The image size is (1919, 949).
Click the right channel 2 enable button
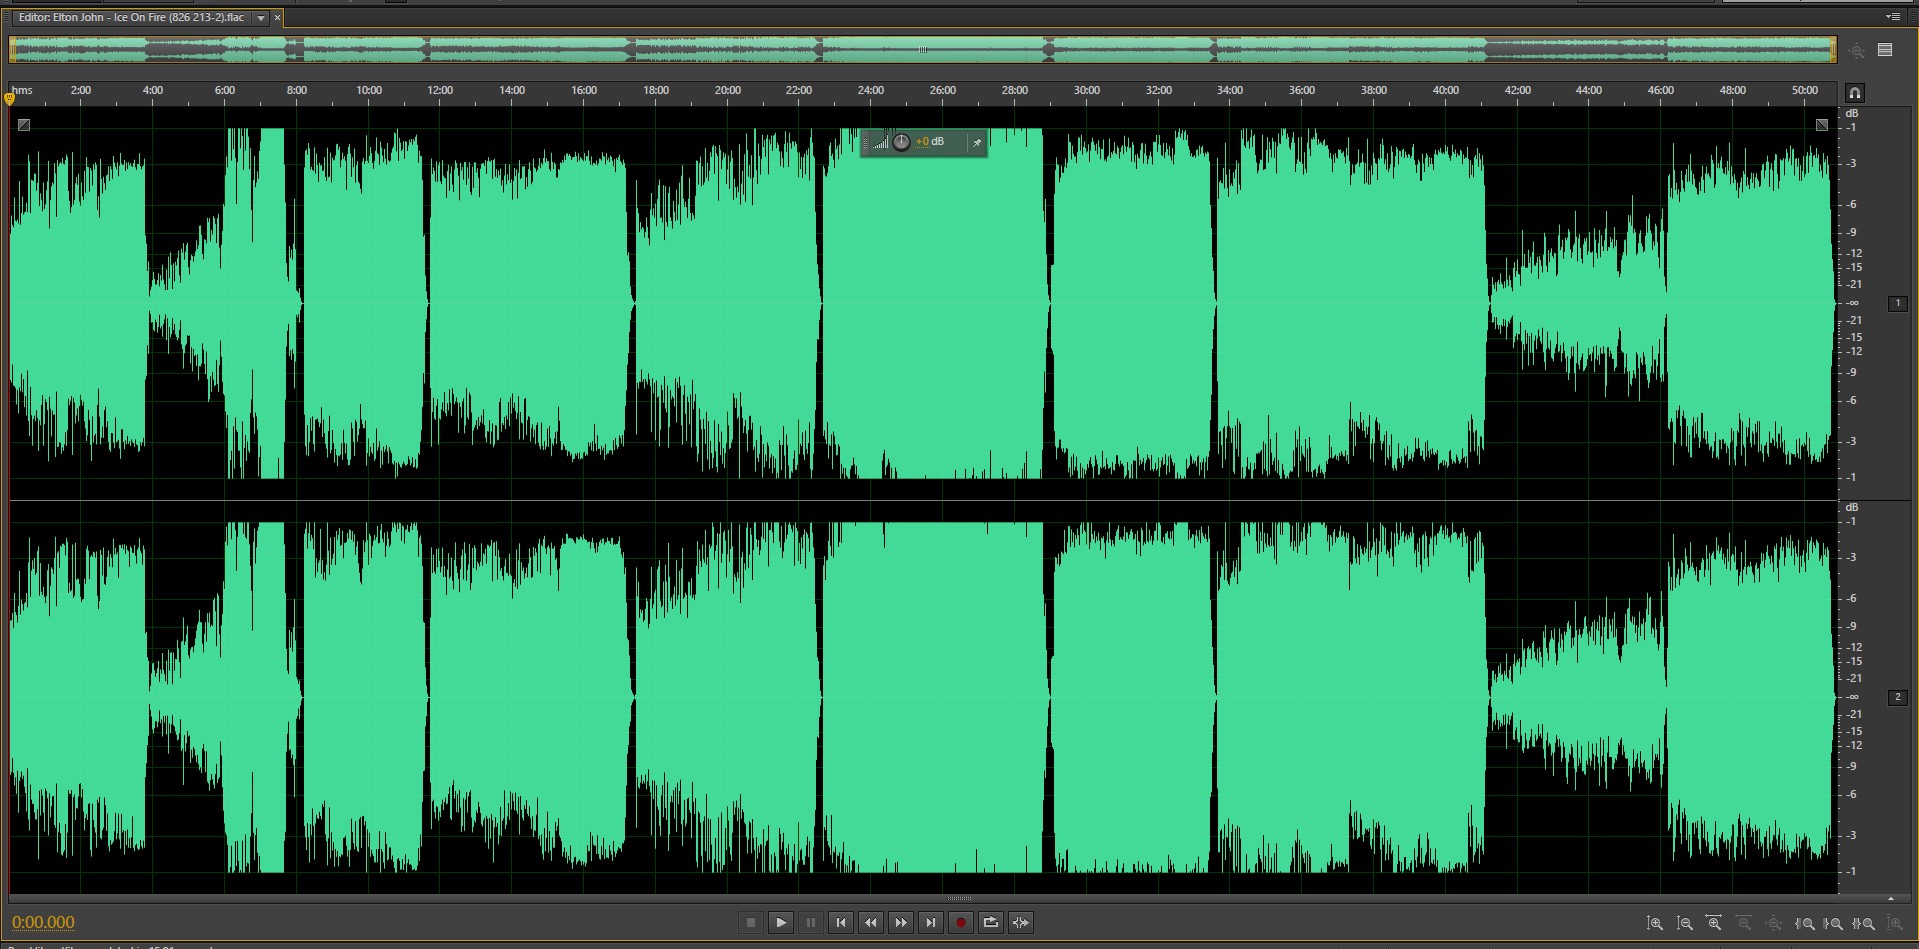(1897, 697)
